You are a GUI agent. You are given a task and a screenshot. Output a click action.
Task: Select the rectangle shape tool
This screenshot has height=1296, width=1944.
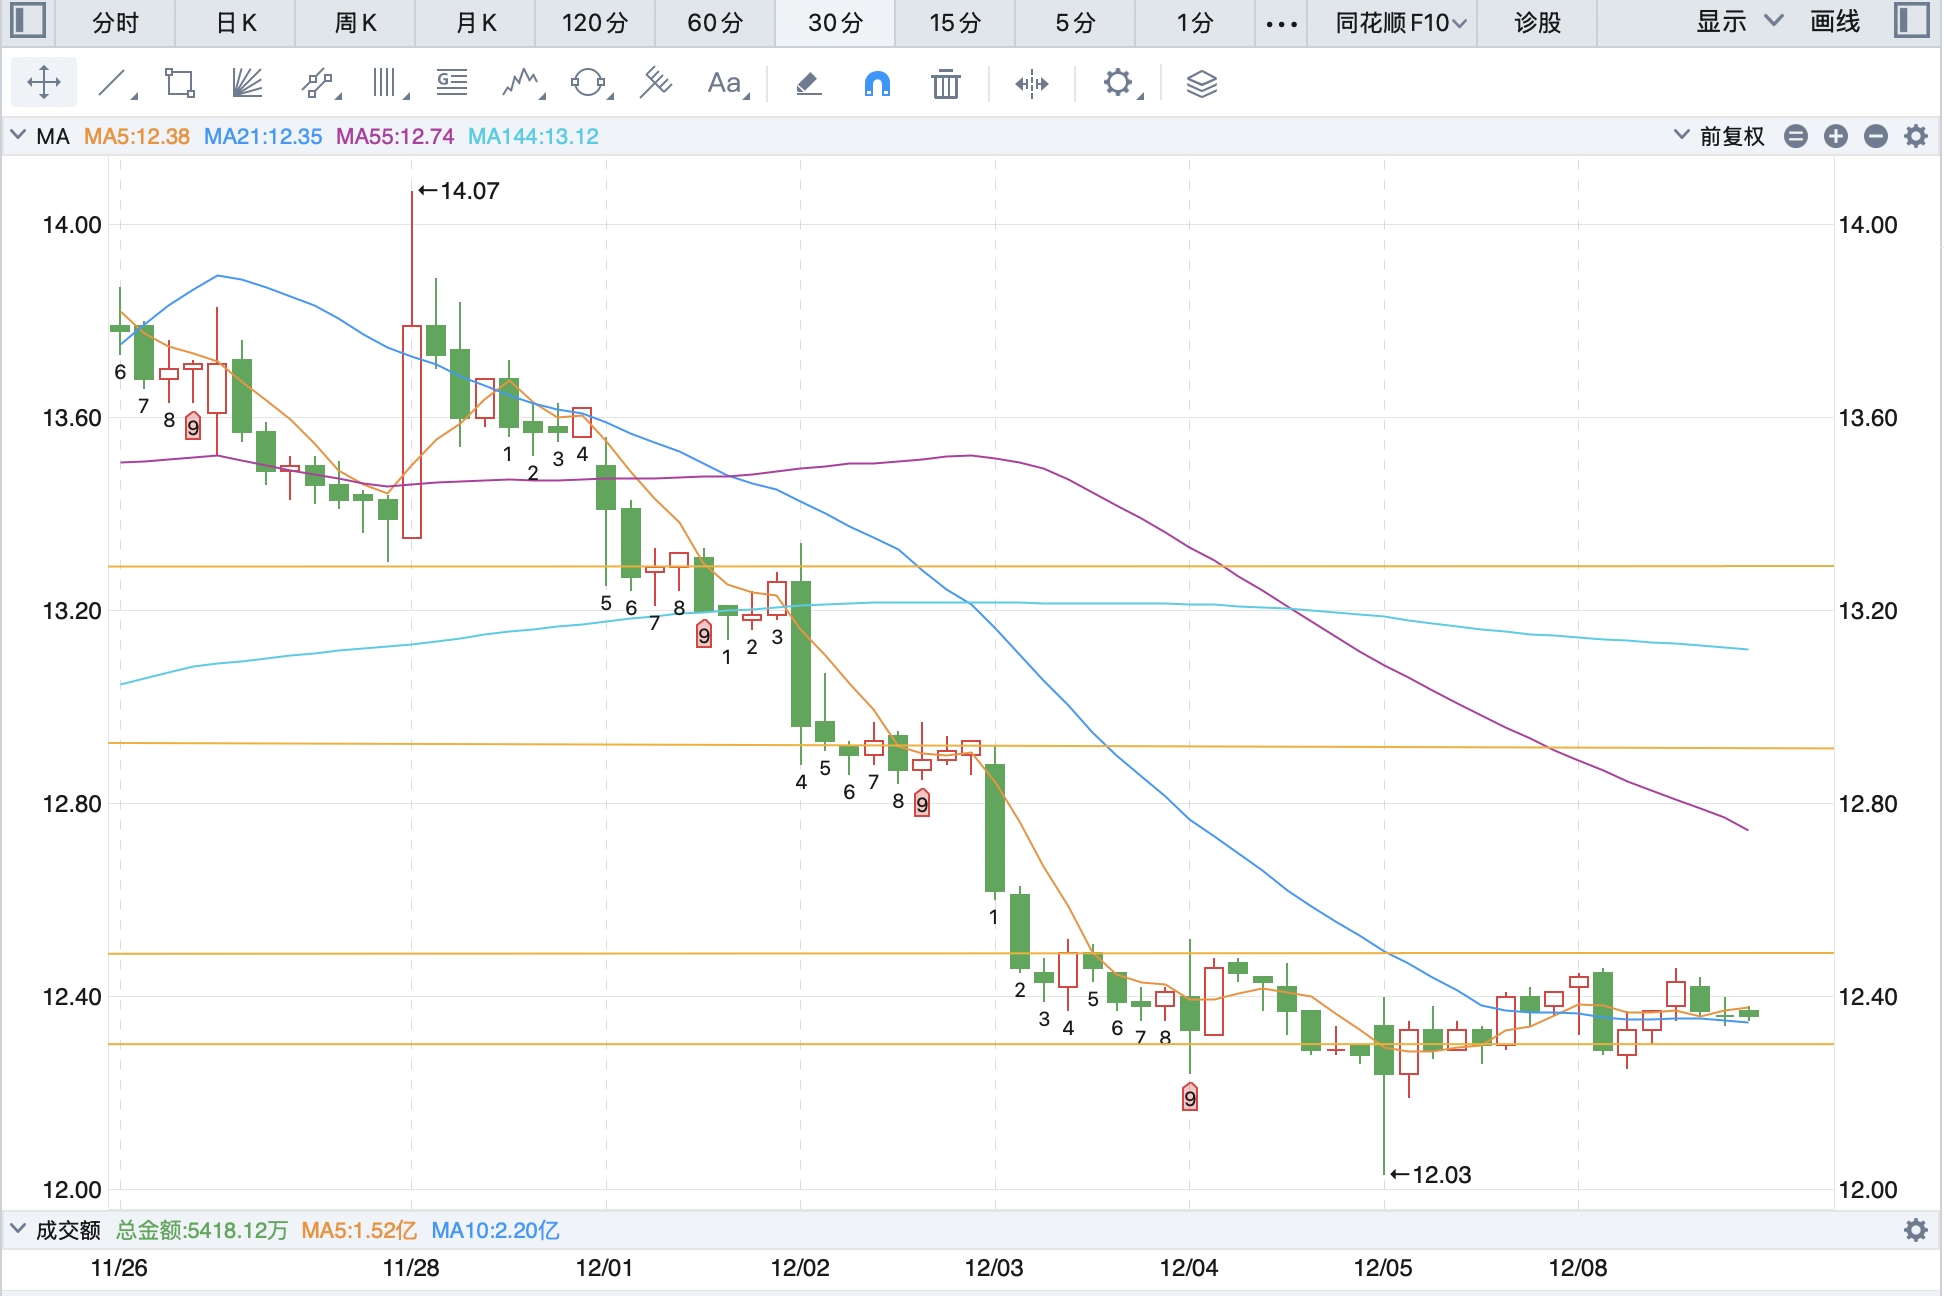point(180,83)
